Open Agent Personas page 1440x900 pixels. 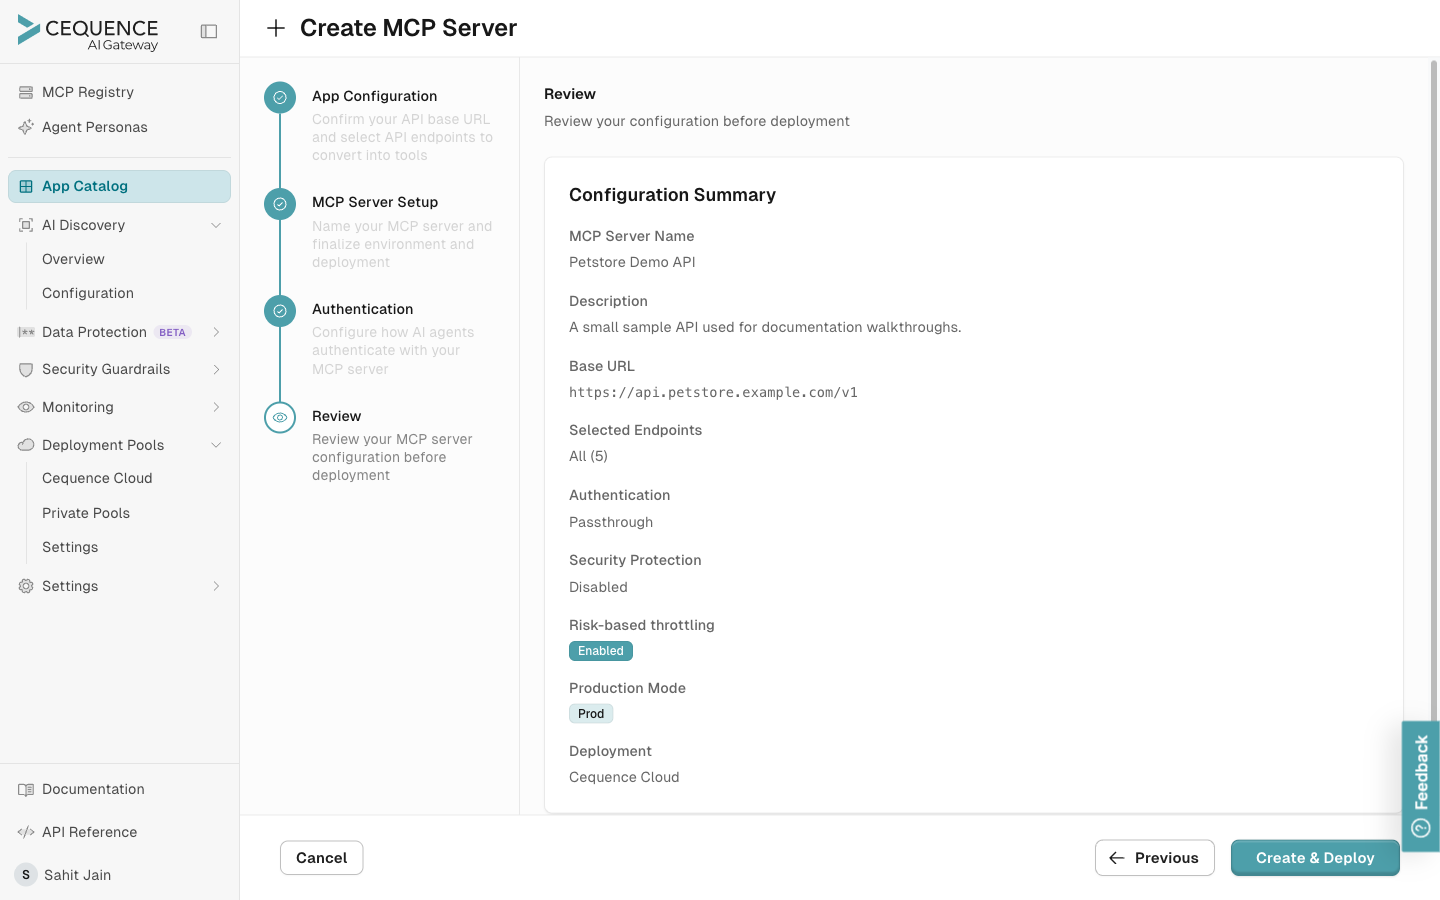(119, 127)
